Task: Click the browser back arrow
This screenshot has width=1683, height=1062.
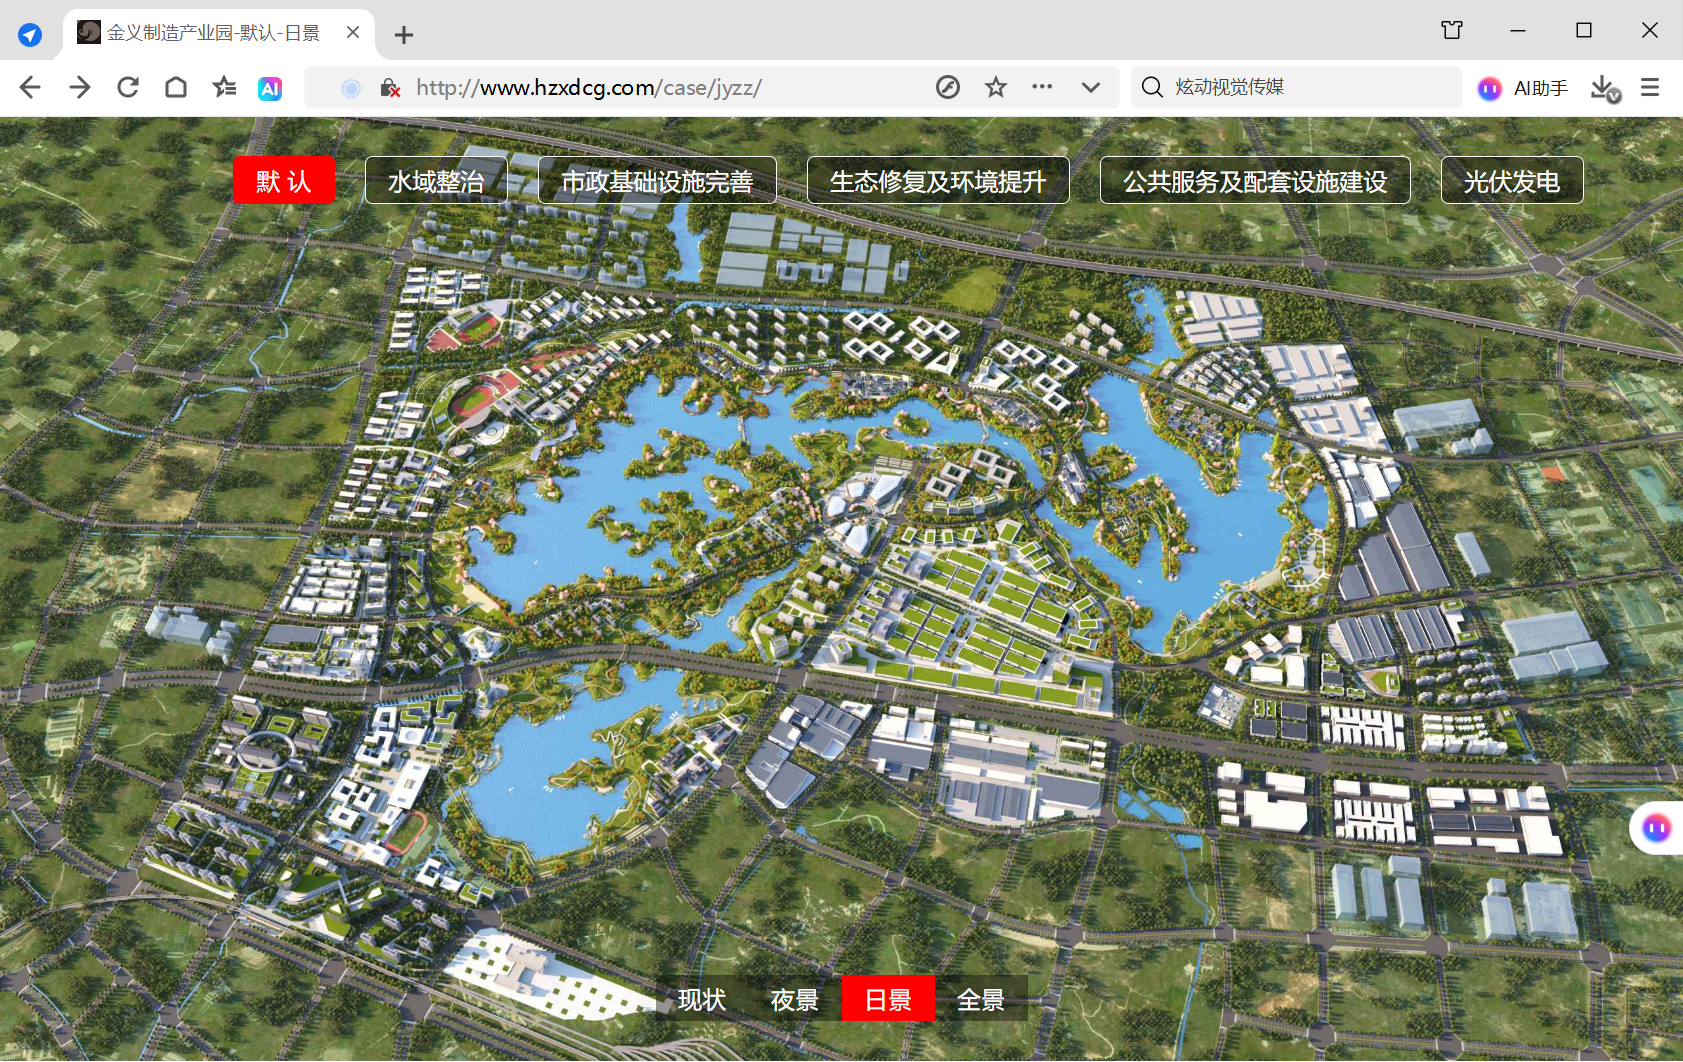Action: [30, 88]
